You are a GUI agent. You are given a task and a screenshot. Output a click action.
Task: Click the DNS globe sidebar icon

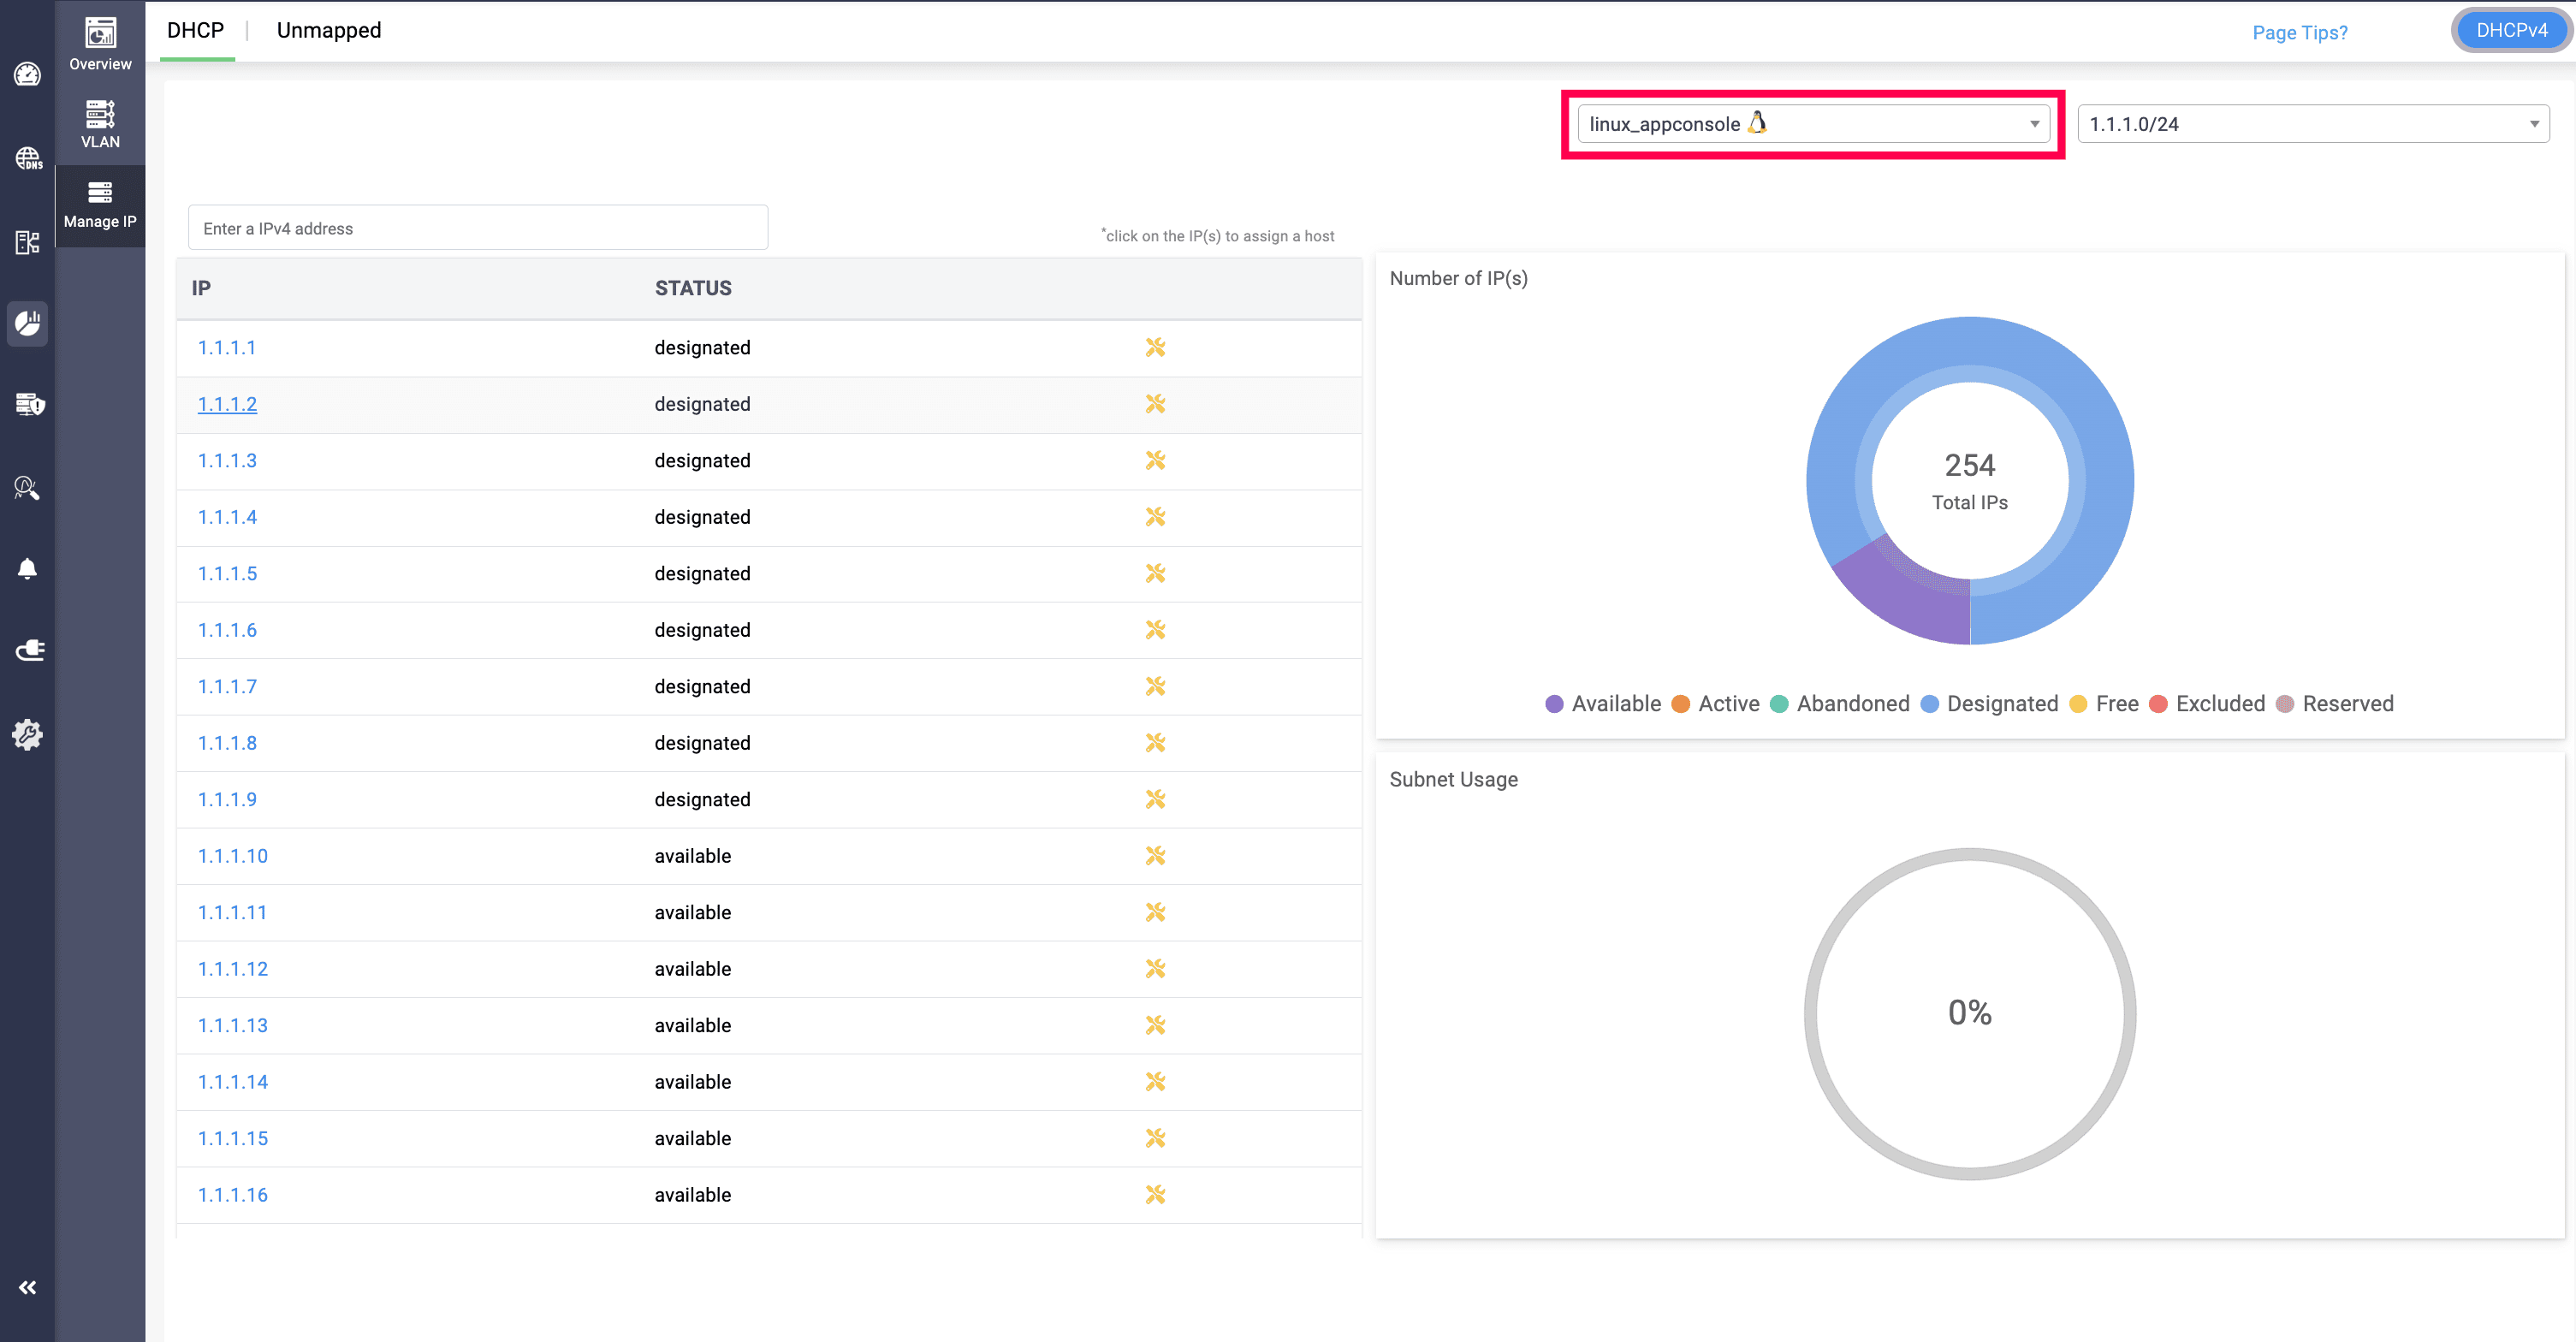(x=28, y=158)
